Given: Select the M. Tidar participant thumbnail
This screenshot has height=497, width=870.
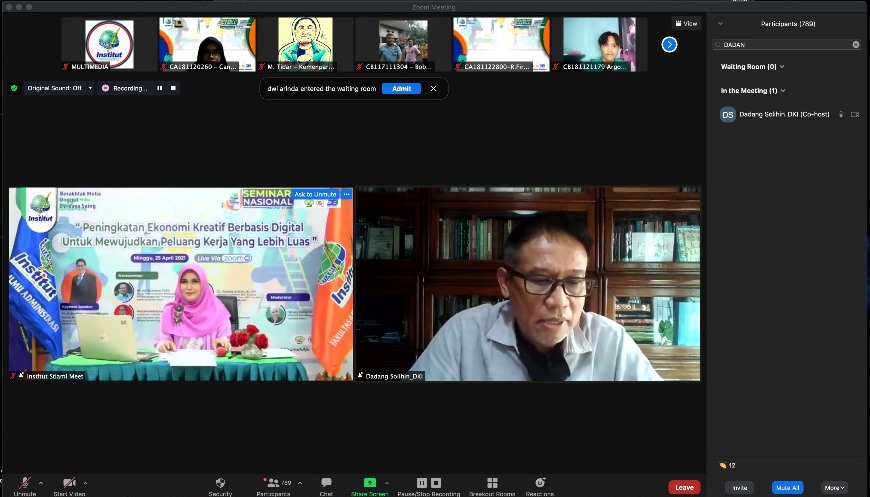Looking at the screenshot, I should [x=305, y=44].
